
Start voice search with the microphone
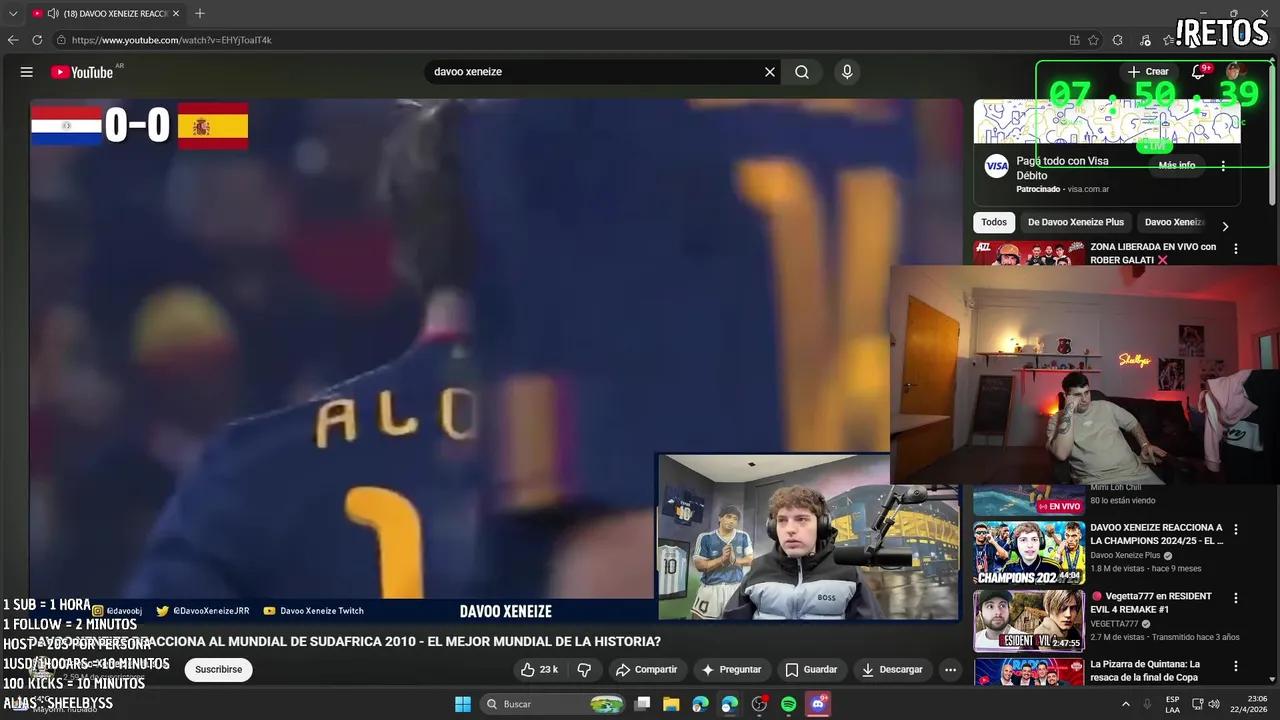pyautogui.click(x=847, y=72)
